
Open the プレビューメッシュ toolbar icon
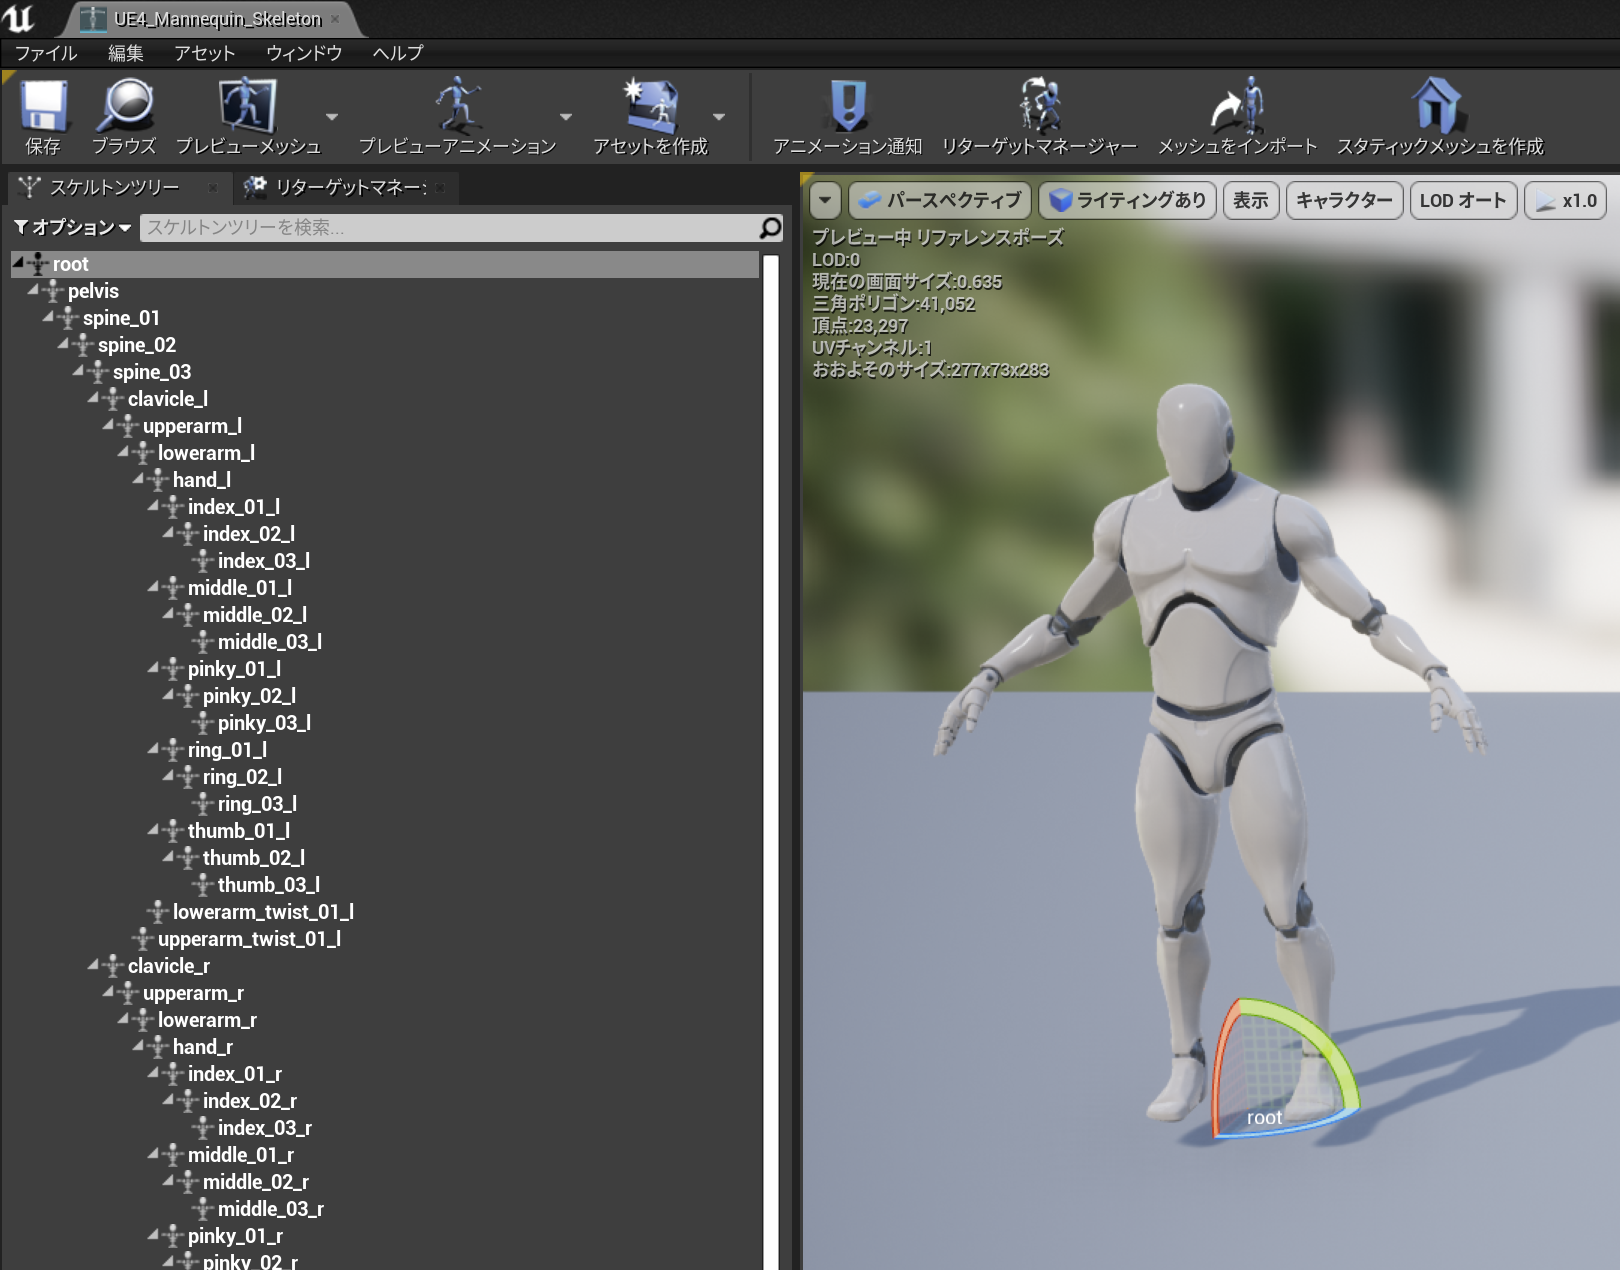click(x=247, y=105)
